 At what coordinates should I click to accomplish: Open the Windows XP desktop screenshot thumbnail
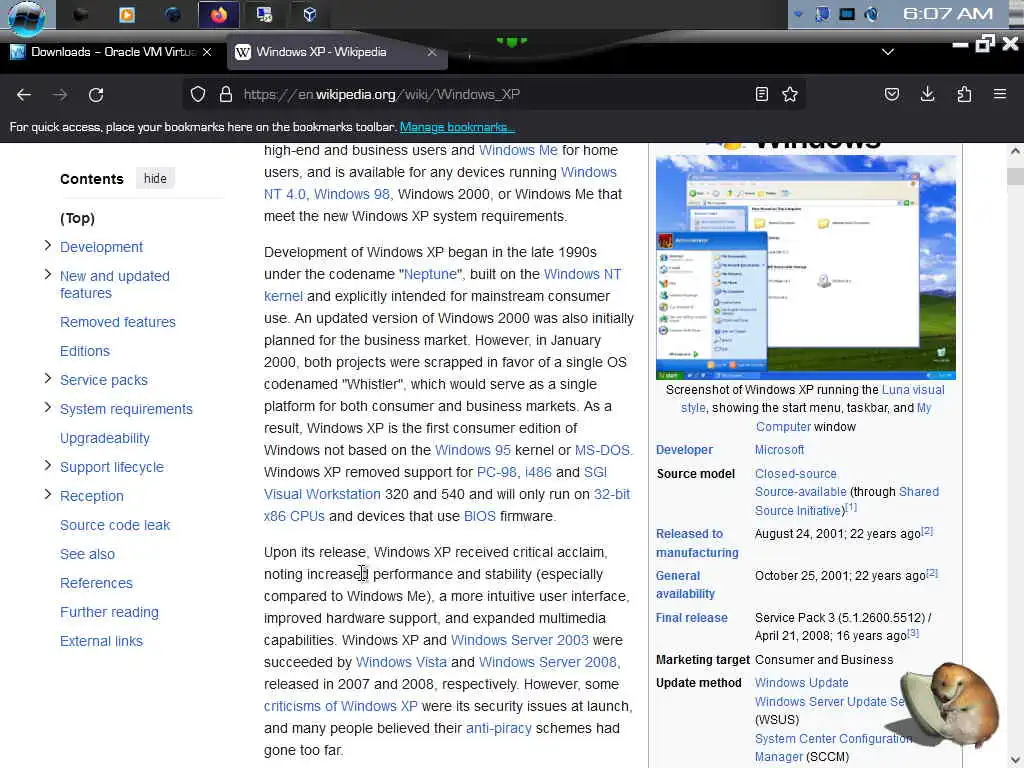pyautogui.click(x=806, y=267)
